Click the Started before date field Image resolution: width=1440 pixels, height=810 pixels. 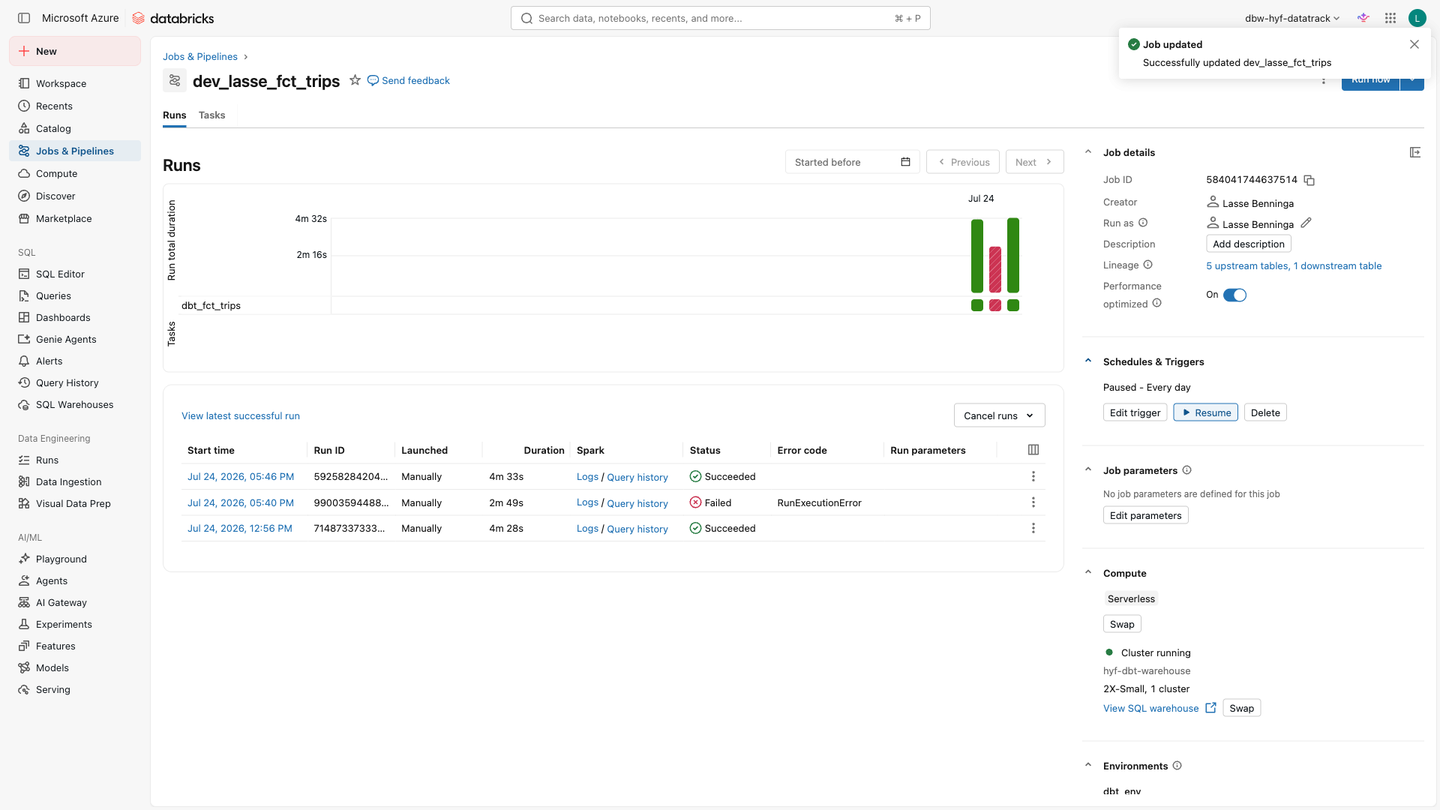(852, 162)
